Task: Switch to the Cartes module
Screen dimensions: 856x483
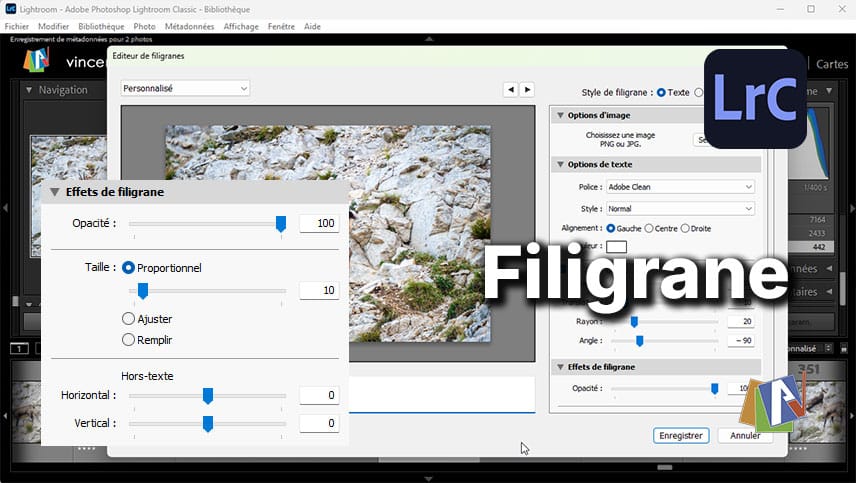Action: pyautogui.click(x=832, y=64)
